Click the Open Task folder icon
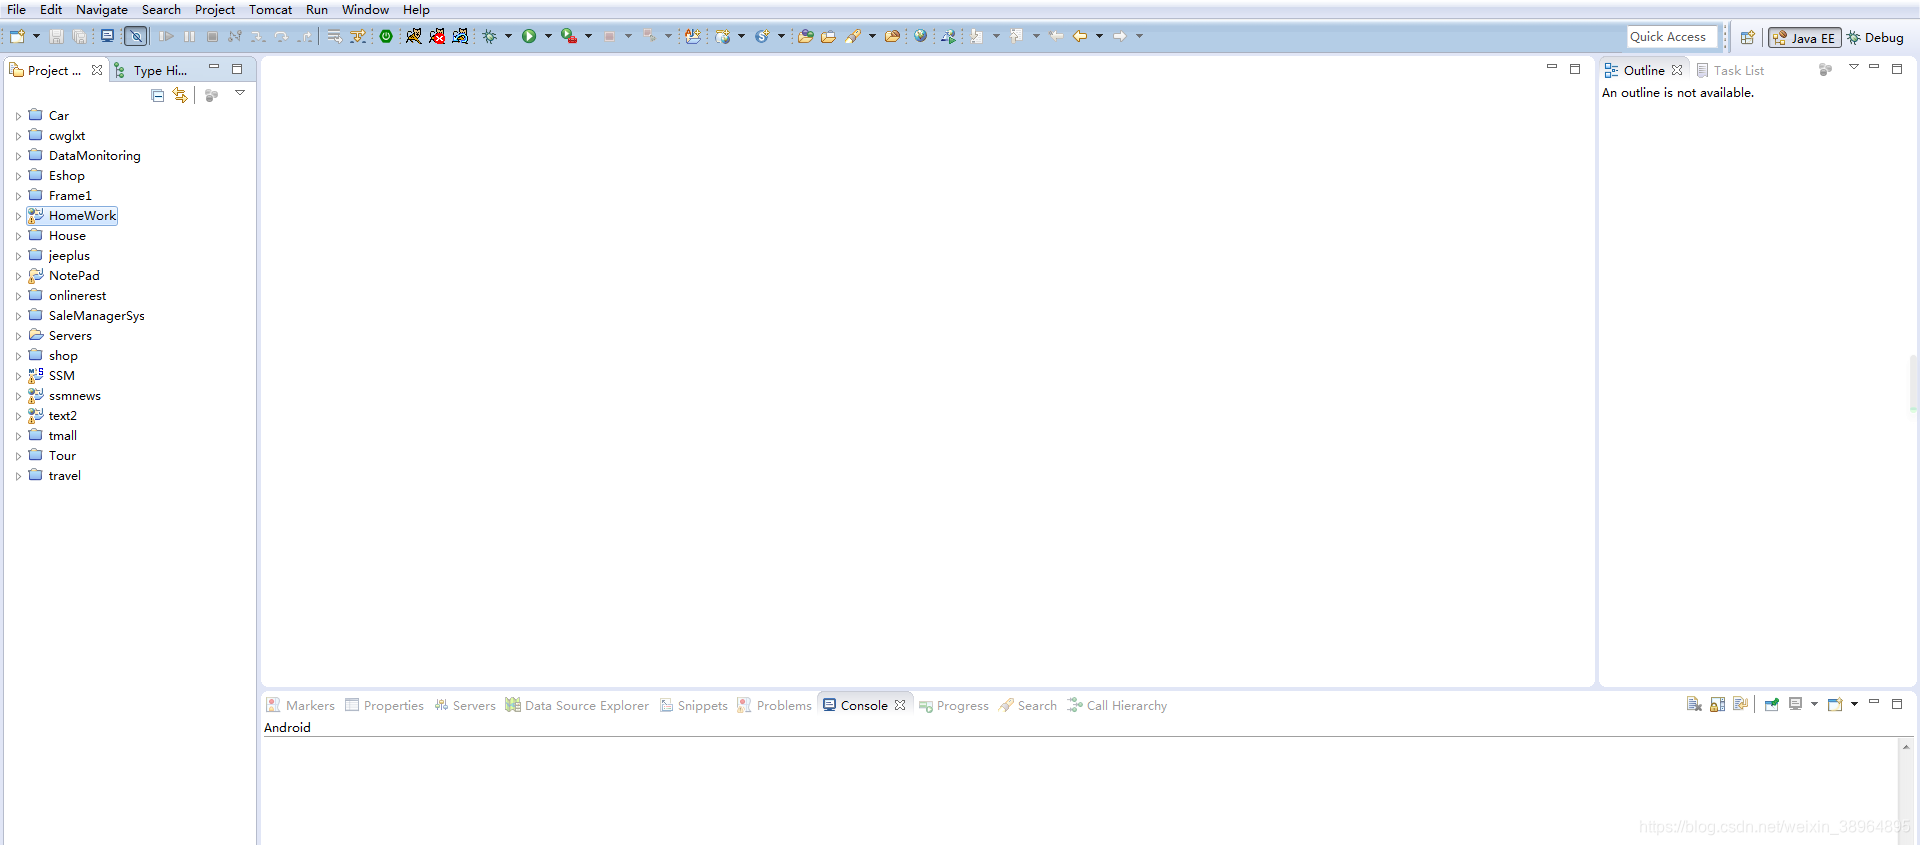The height and width of the screenshot is (845, 1920). (x=828, y=36)
